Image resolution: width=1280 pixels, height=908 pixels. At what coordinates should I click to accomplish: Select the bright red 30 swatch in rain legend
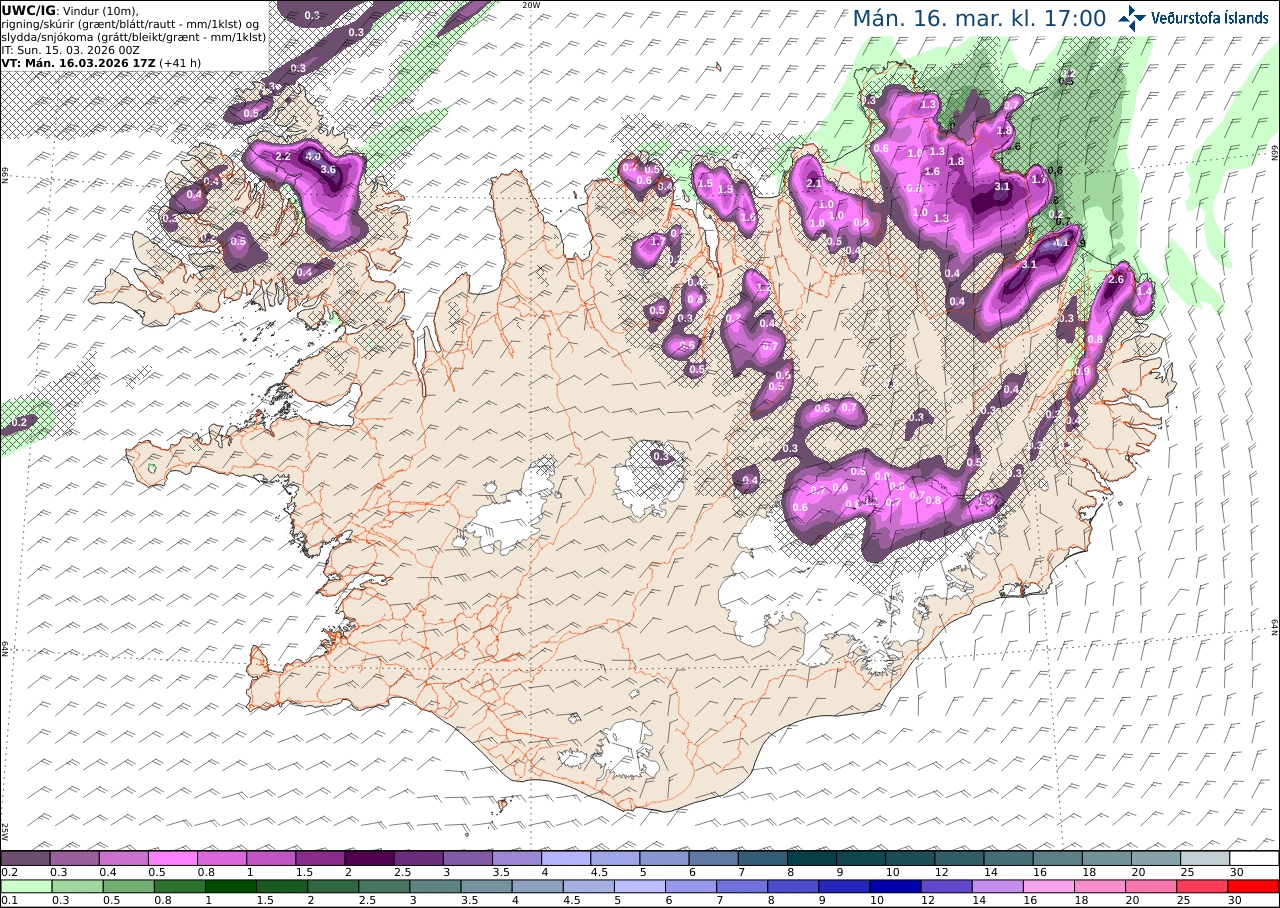click(x=1254, y=886)
